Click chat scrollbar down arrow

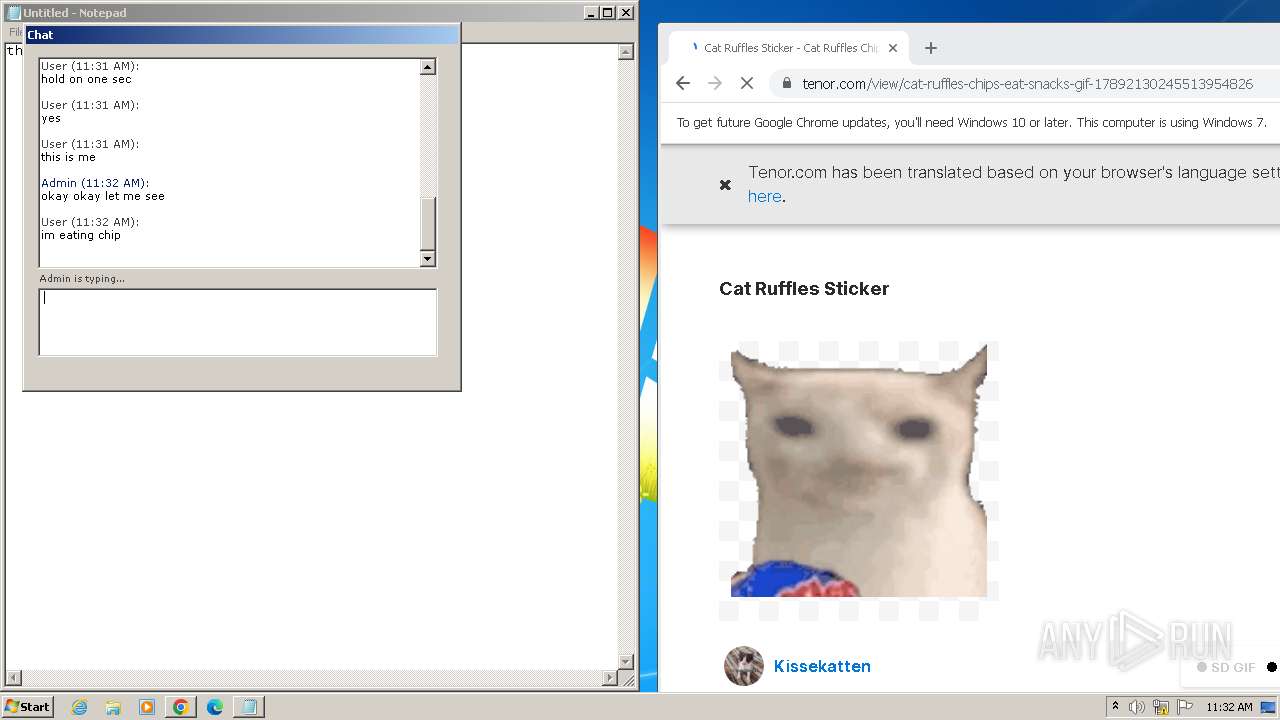click(428, 259)
